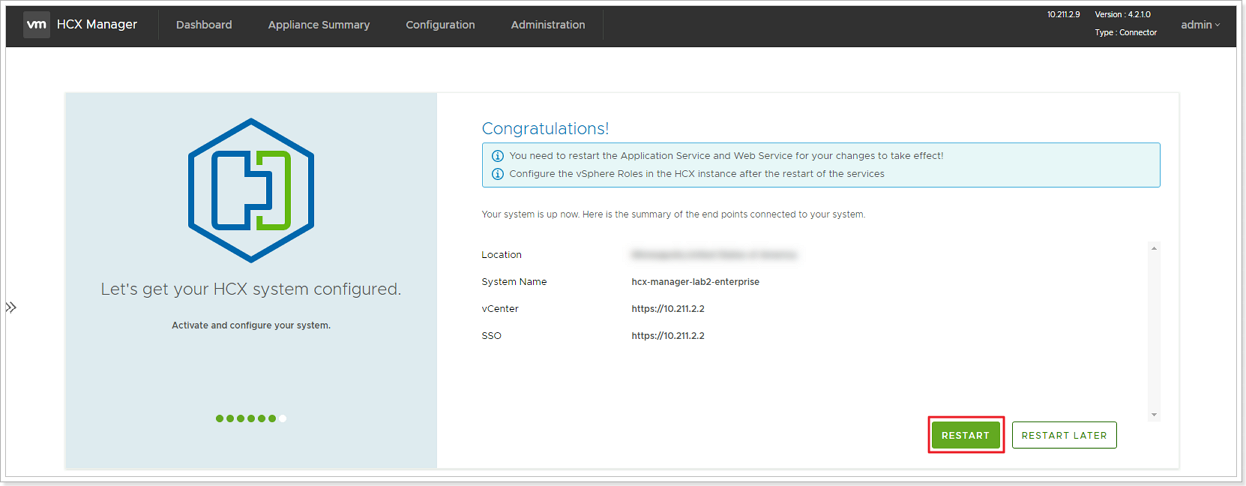Image resolution: width=1246 pixels, height=486 pixels.
Task: Click the vCenter label
Action: click(500, 309)
